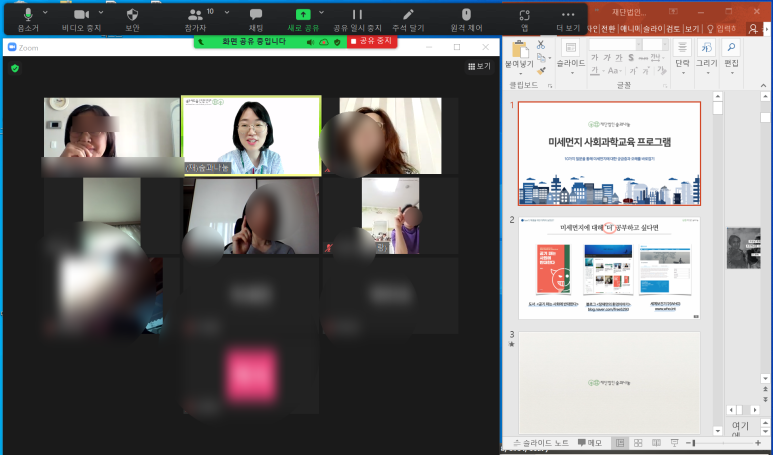This screenshot has width=773, height=455.
Task: Open audio options arrow next to mute
Action: pos(45,12)
